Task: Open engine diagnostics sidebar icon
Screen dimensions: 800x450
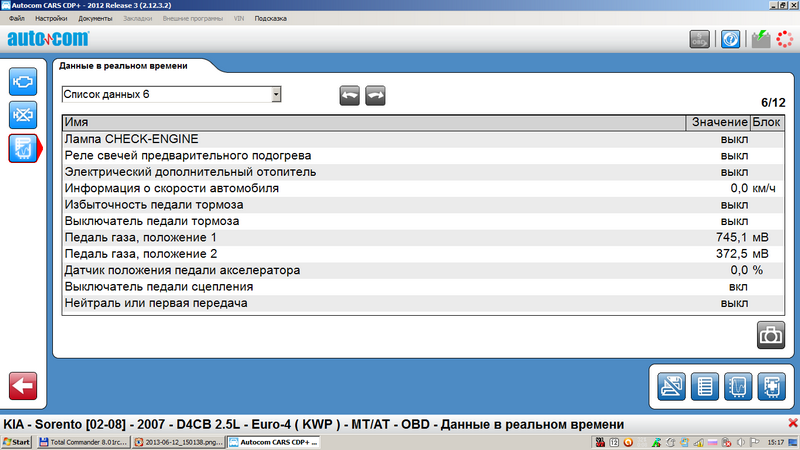Action: tap(23, 82)
